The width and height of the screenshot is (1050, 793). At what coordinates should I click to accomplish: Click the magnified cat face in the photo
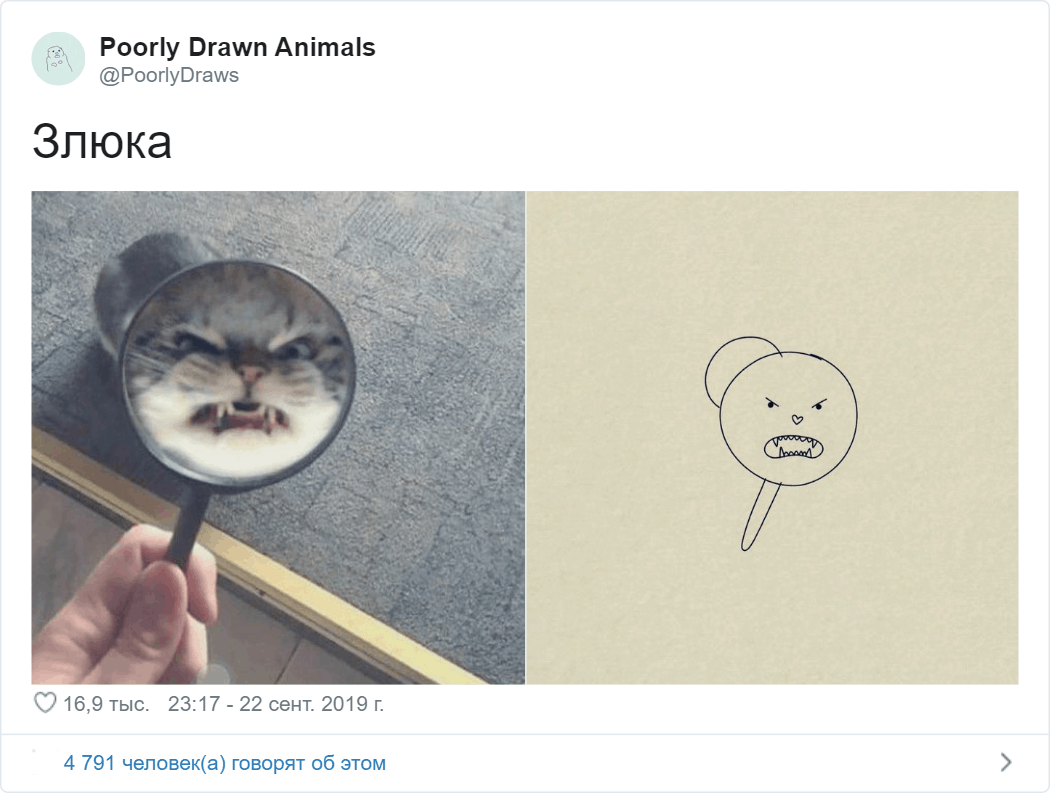[x=238, y=373]
